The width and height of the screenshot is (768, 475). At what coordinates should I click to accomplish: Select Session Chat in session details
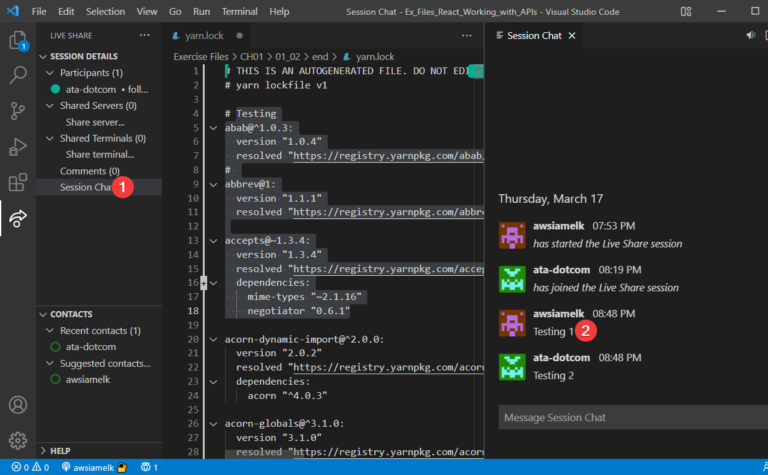click(x=85, y=187)
